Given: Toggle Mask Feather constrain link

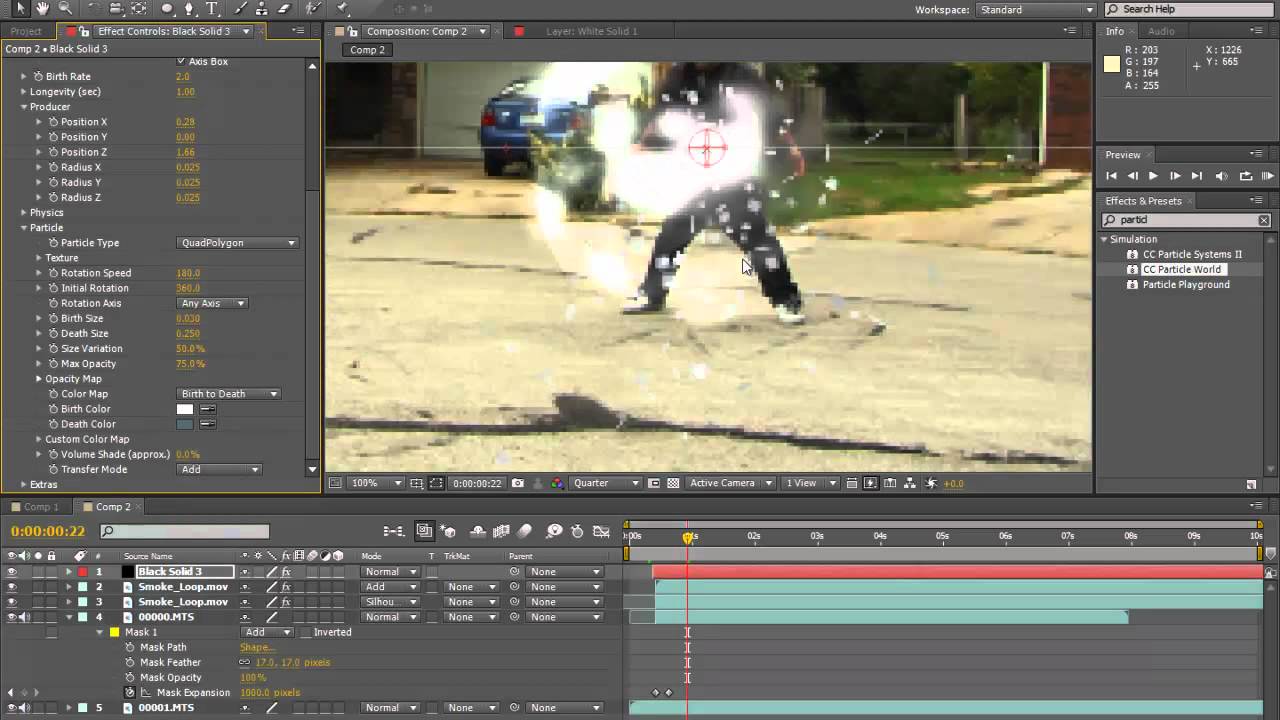Looking at the screenshot, I should (x=245, y=662).
